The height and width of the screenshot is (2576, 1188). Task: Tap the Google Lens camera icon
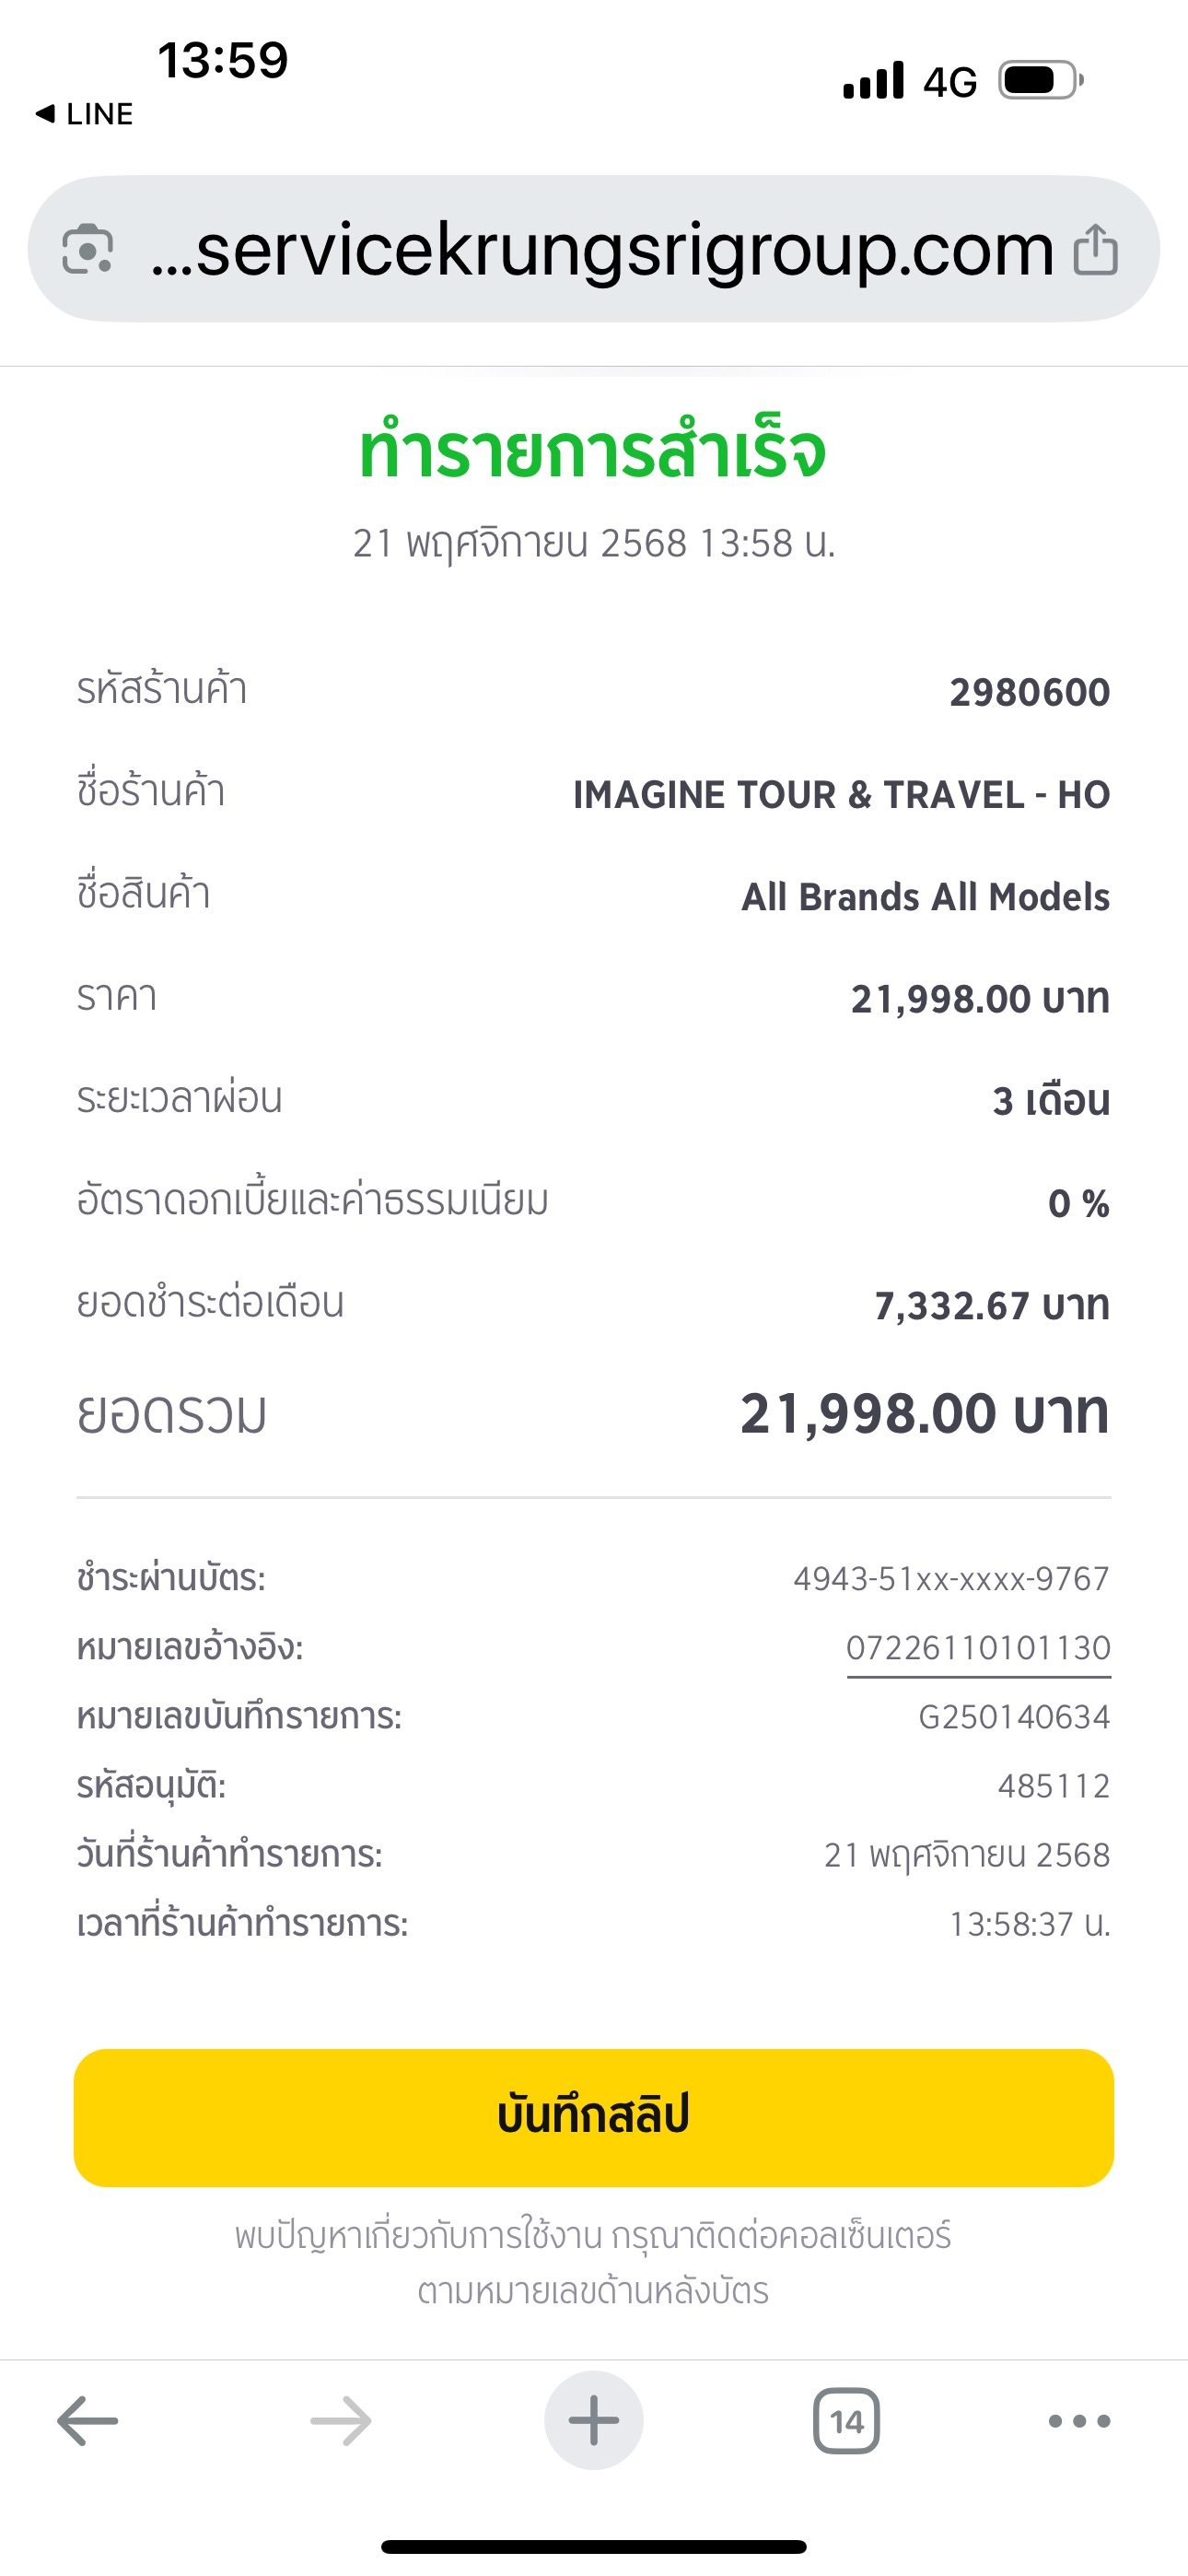click(88, 249)
